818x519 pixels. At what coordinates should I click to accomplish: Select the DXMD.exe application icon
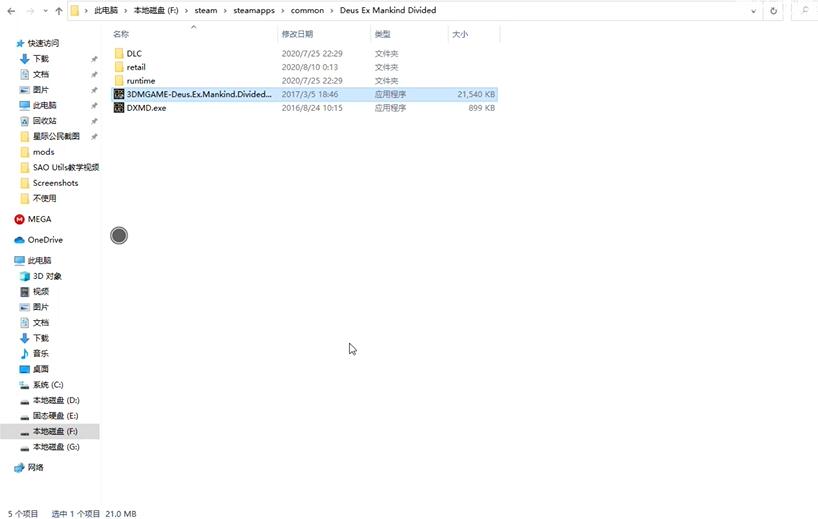click(x=119, y=107)
